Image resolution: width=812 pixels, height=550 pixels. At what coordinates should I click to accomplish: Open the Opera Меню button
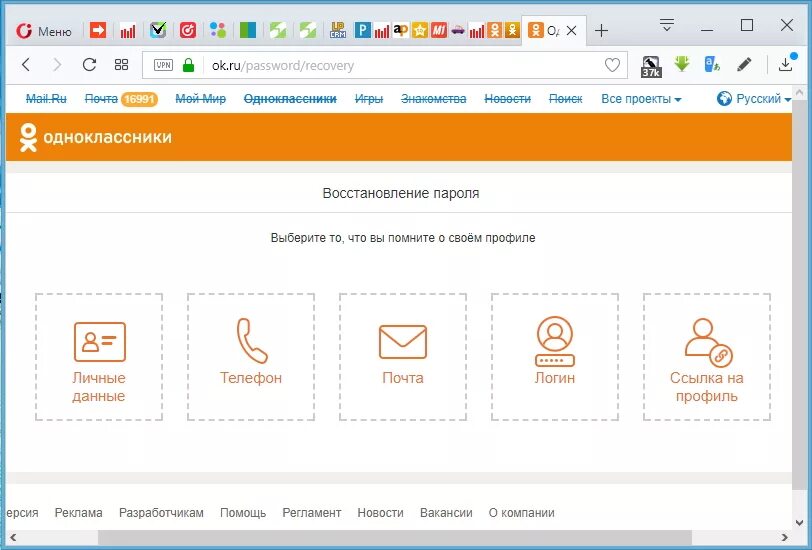pos(44,31)
